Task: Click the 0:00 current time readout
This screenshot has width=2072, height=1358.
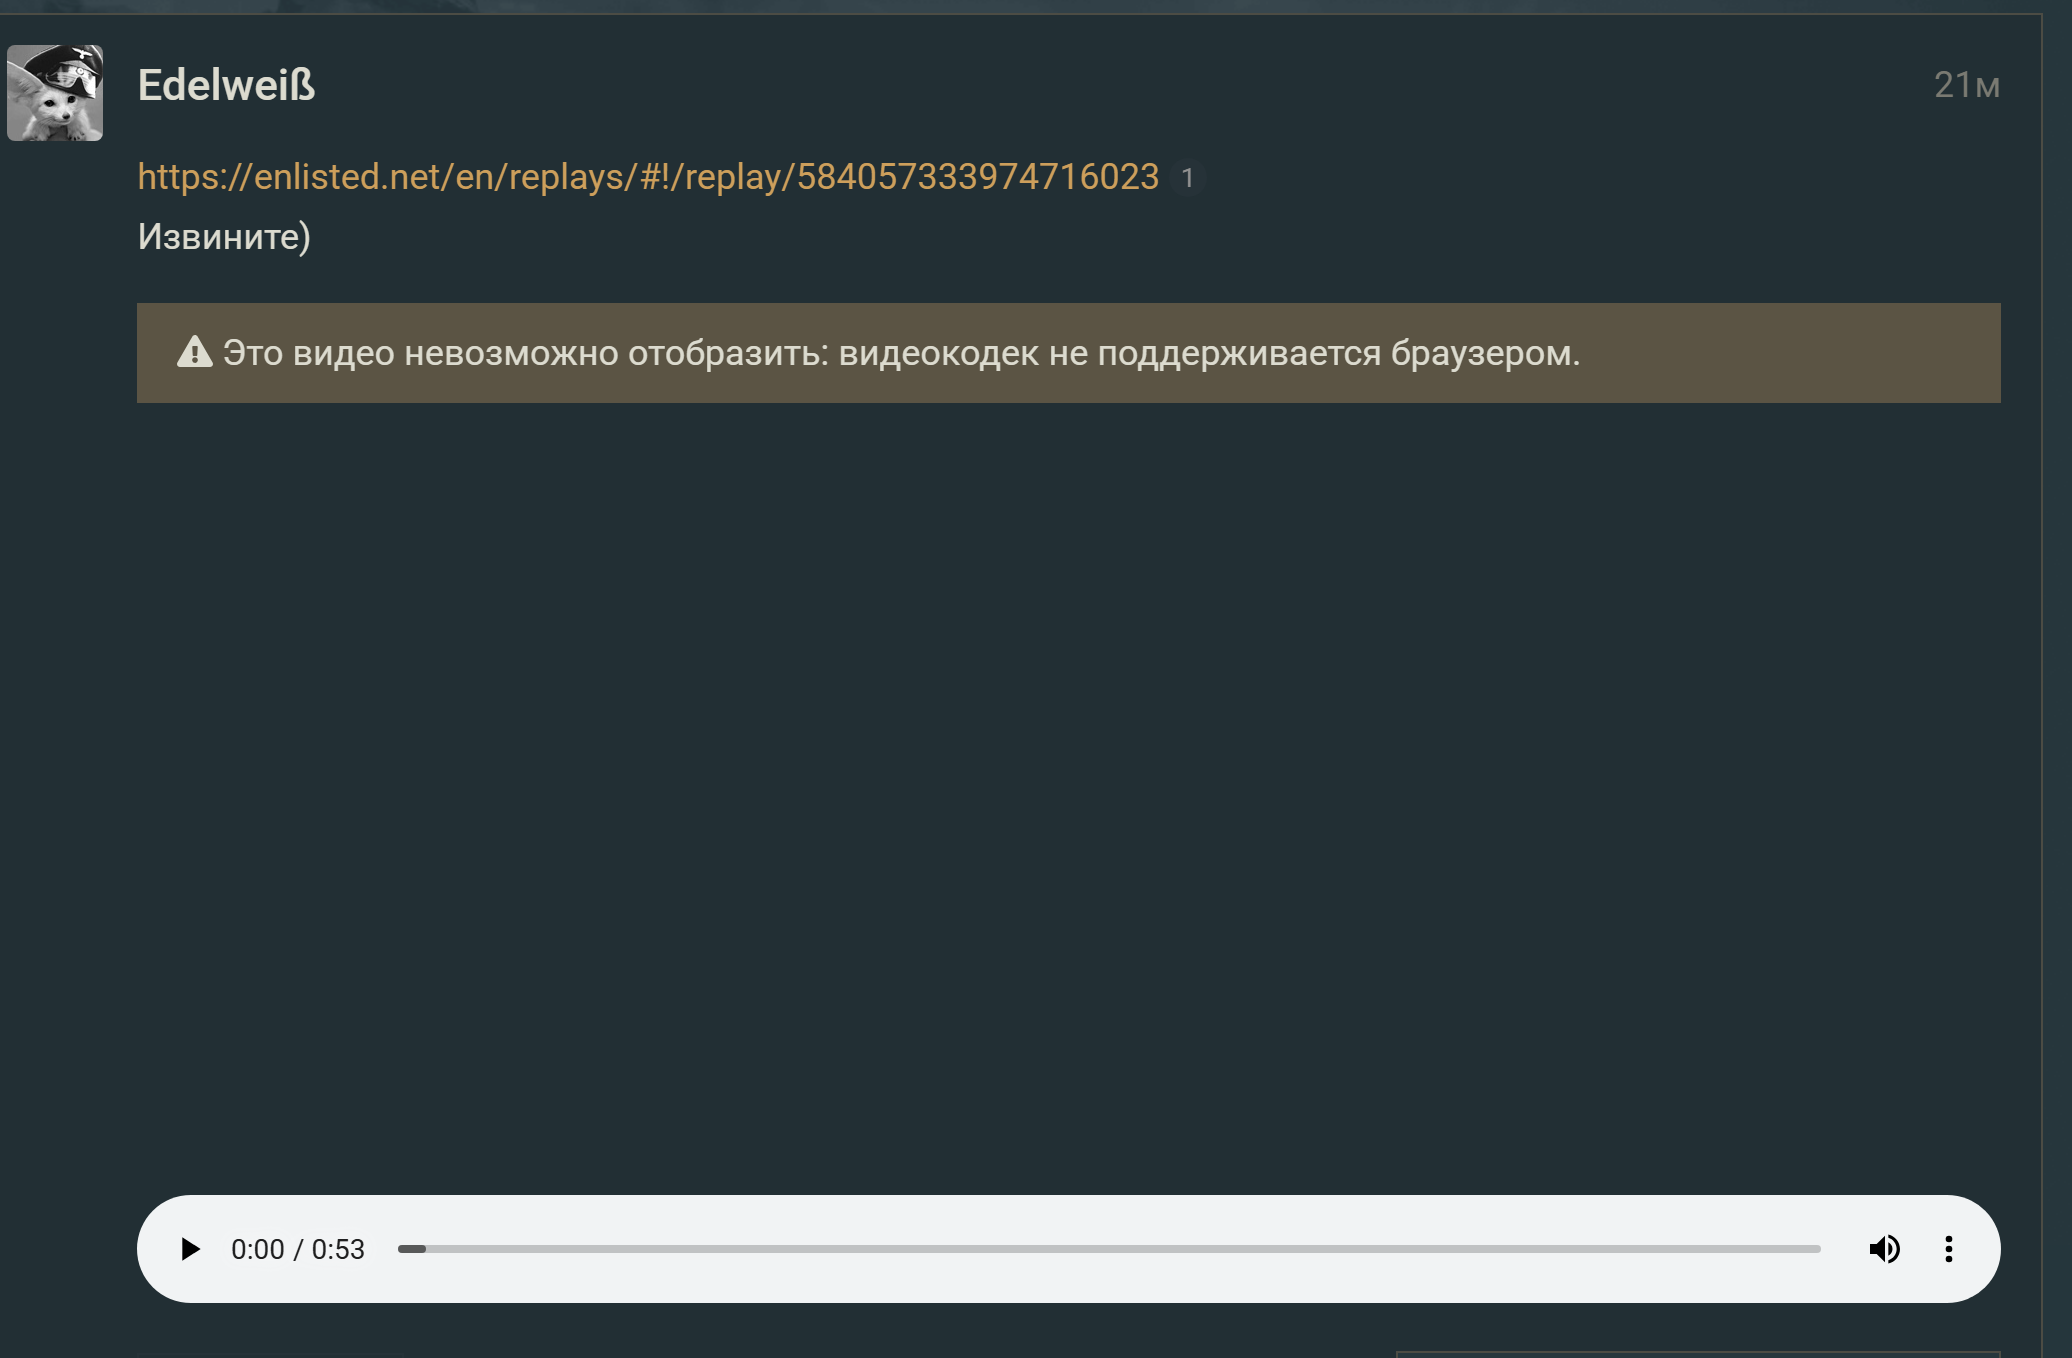Action: 257,1250
